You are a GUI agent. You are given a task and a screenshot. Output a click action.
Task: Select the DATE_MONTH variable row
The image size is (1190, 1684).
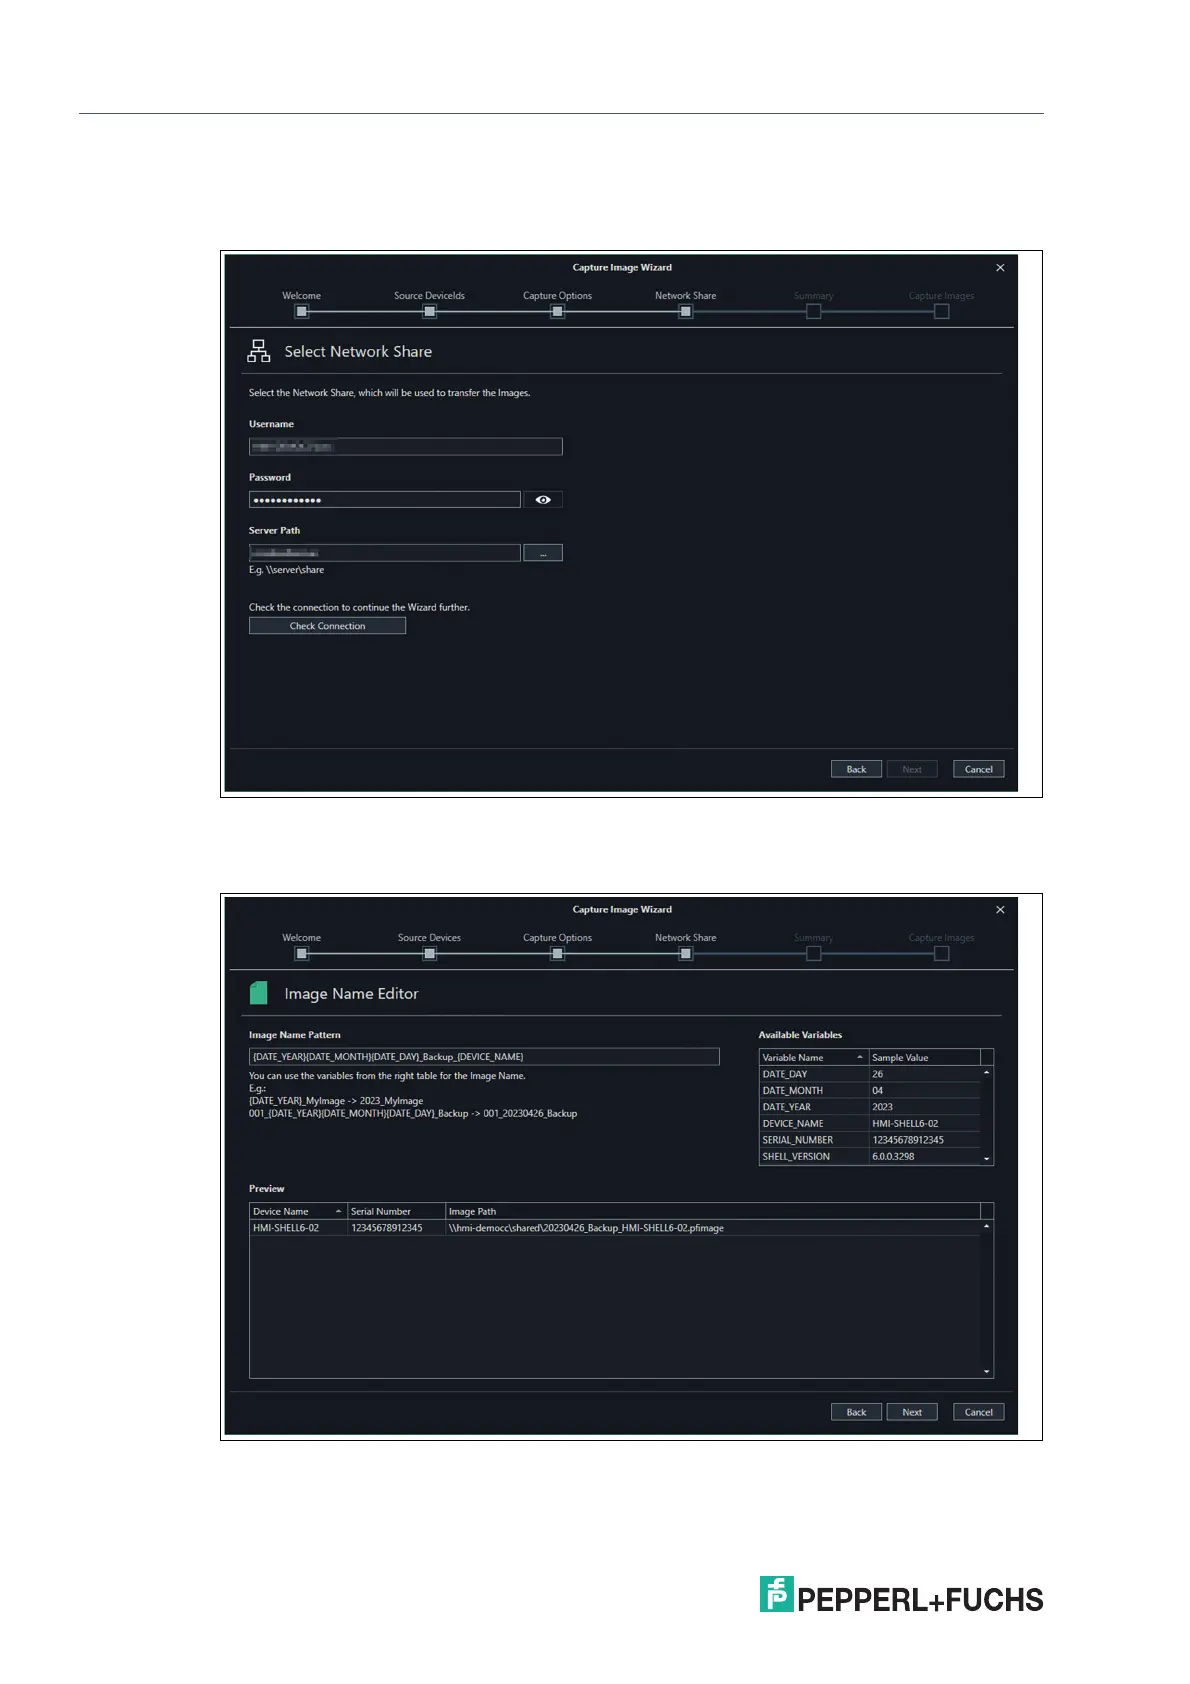coord(870,1091)
